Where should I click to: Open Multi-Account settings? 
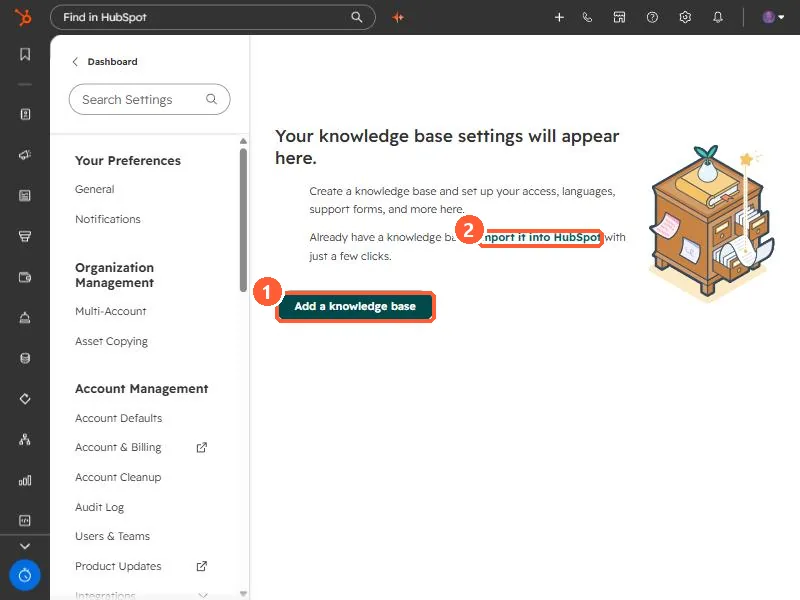coord(111,311)
